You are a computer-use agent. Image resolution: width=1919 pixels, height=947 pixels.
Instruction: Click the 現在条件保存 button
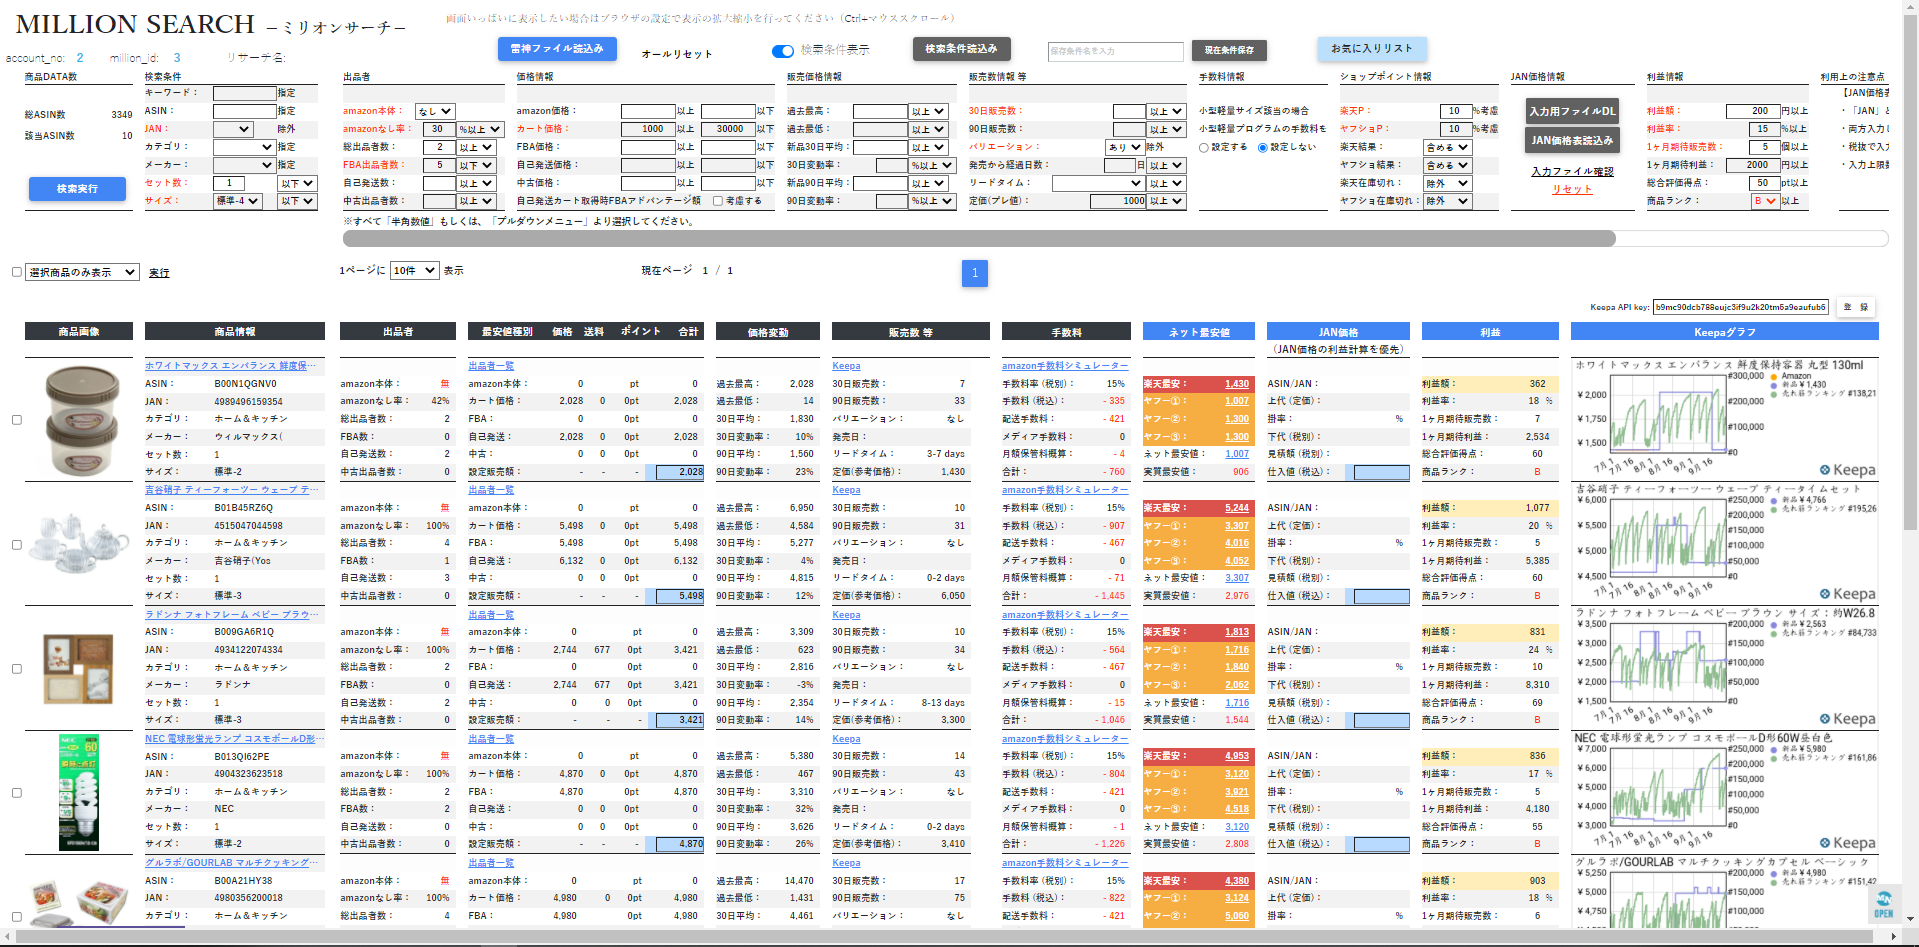(1229, 50)
